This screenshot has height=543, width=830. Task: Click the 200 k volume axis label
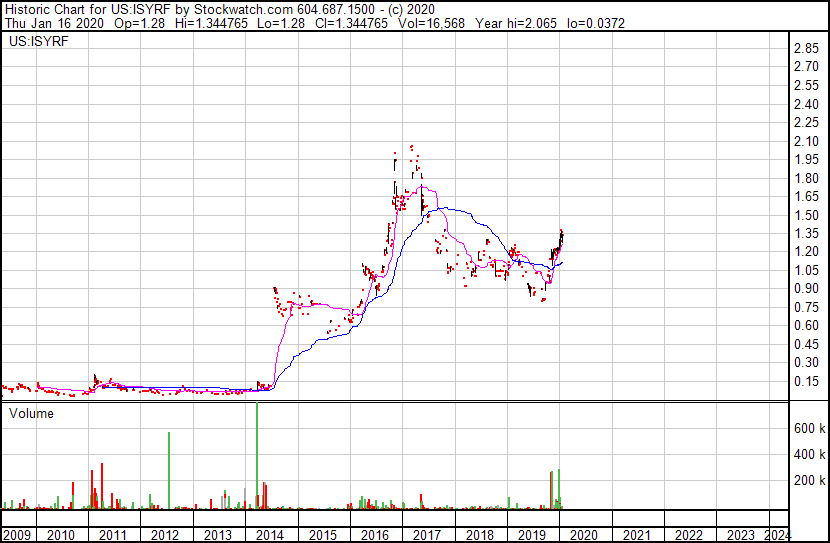(x=809, y=480)
